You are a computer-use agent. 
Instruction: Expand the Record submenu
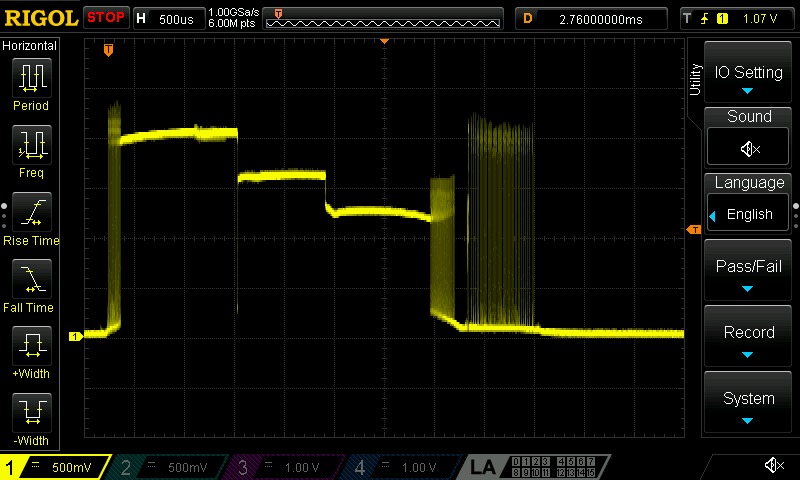[x=748, y=337]
